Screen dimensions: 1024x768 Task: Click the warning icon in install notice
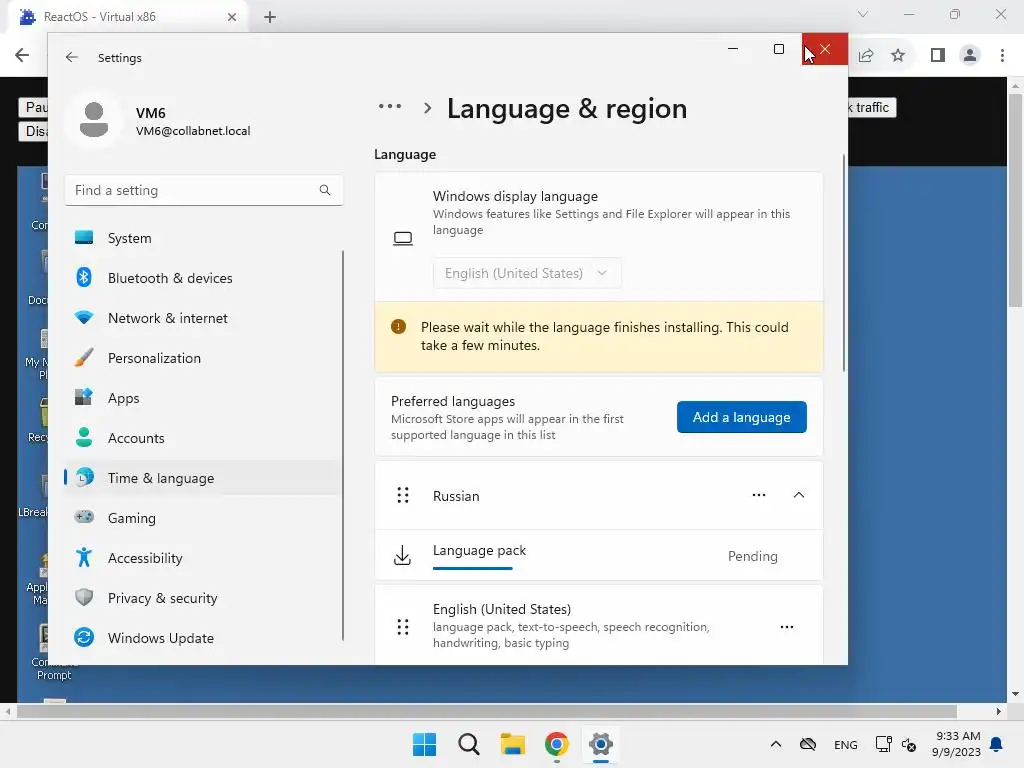coord(398,327)
